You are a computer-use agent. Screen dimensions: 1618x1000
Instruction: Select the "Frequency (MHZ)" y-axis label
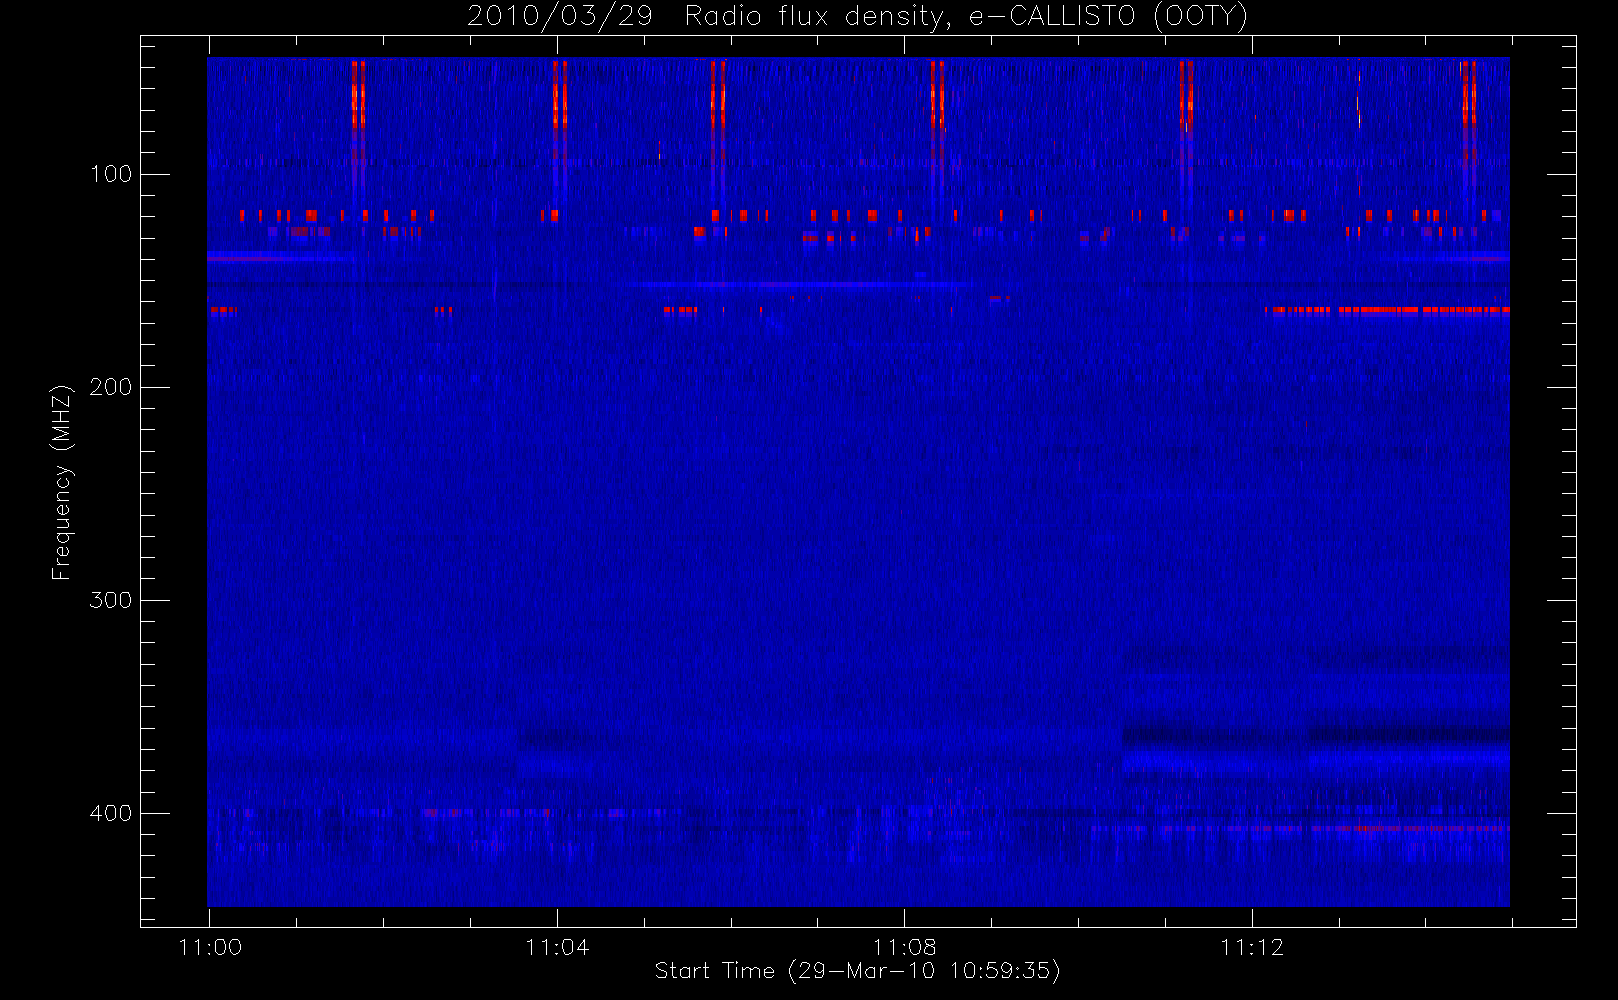pyautogui.click(x=62, y=482)
